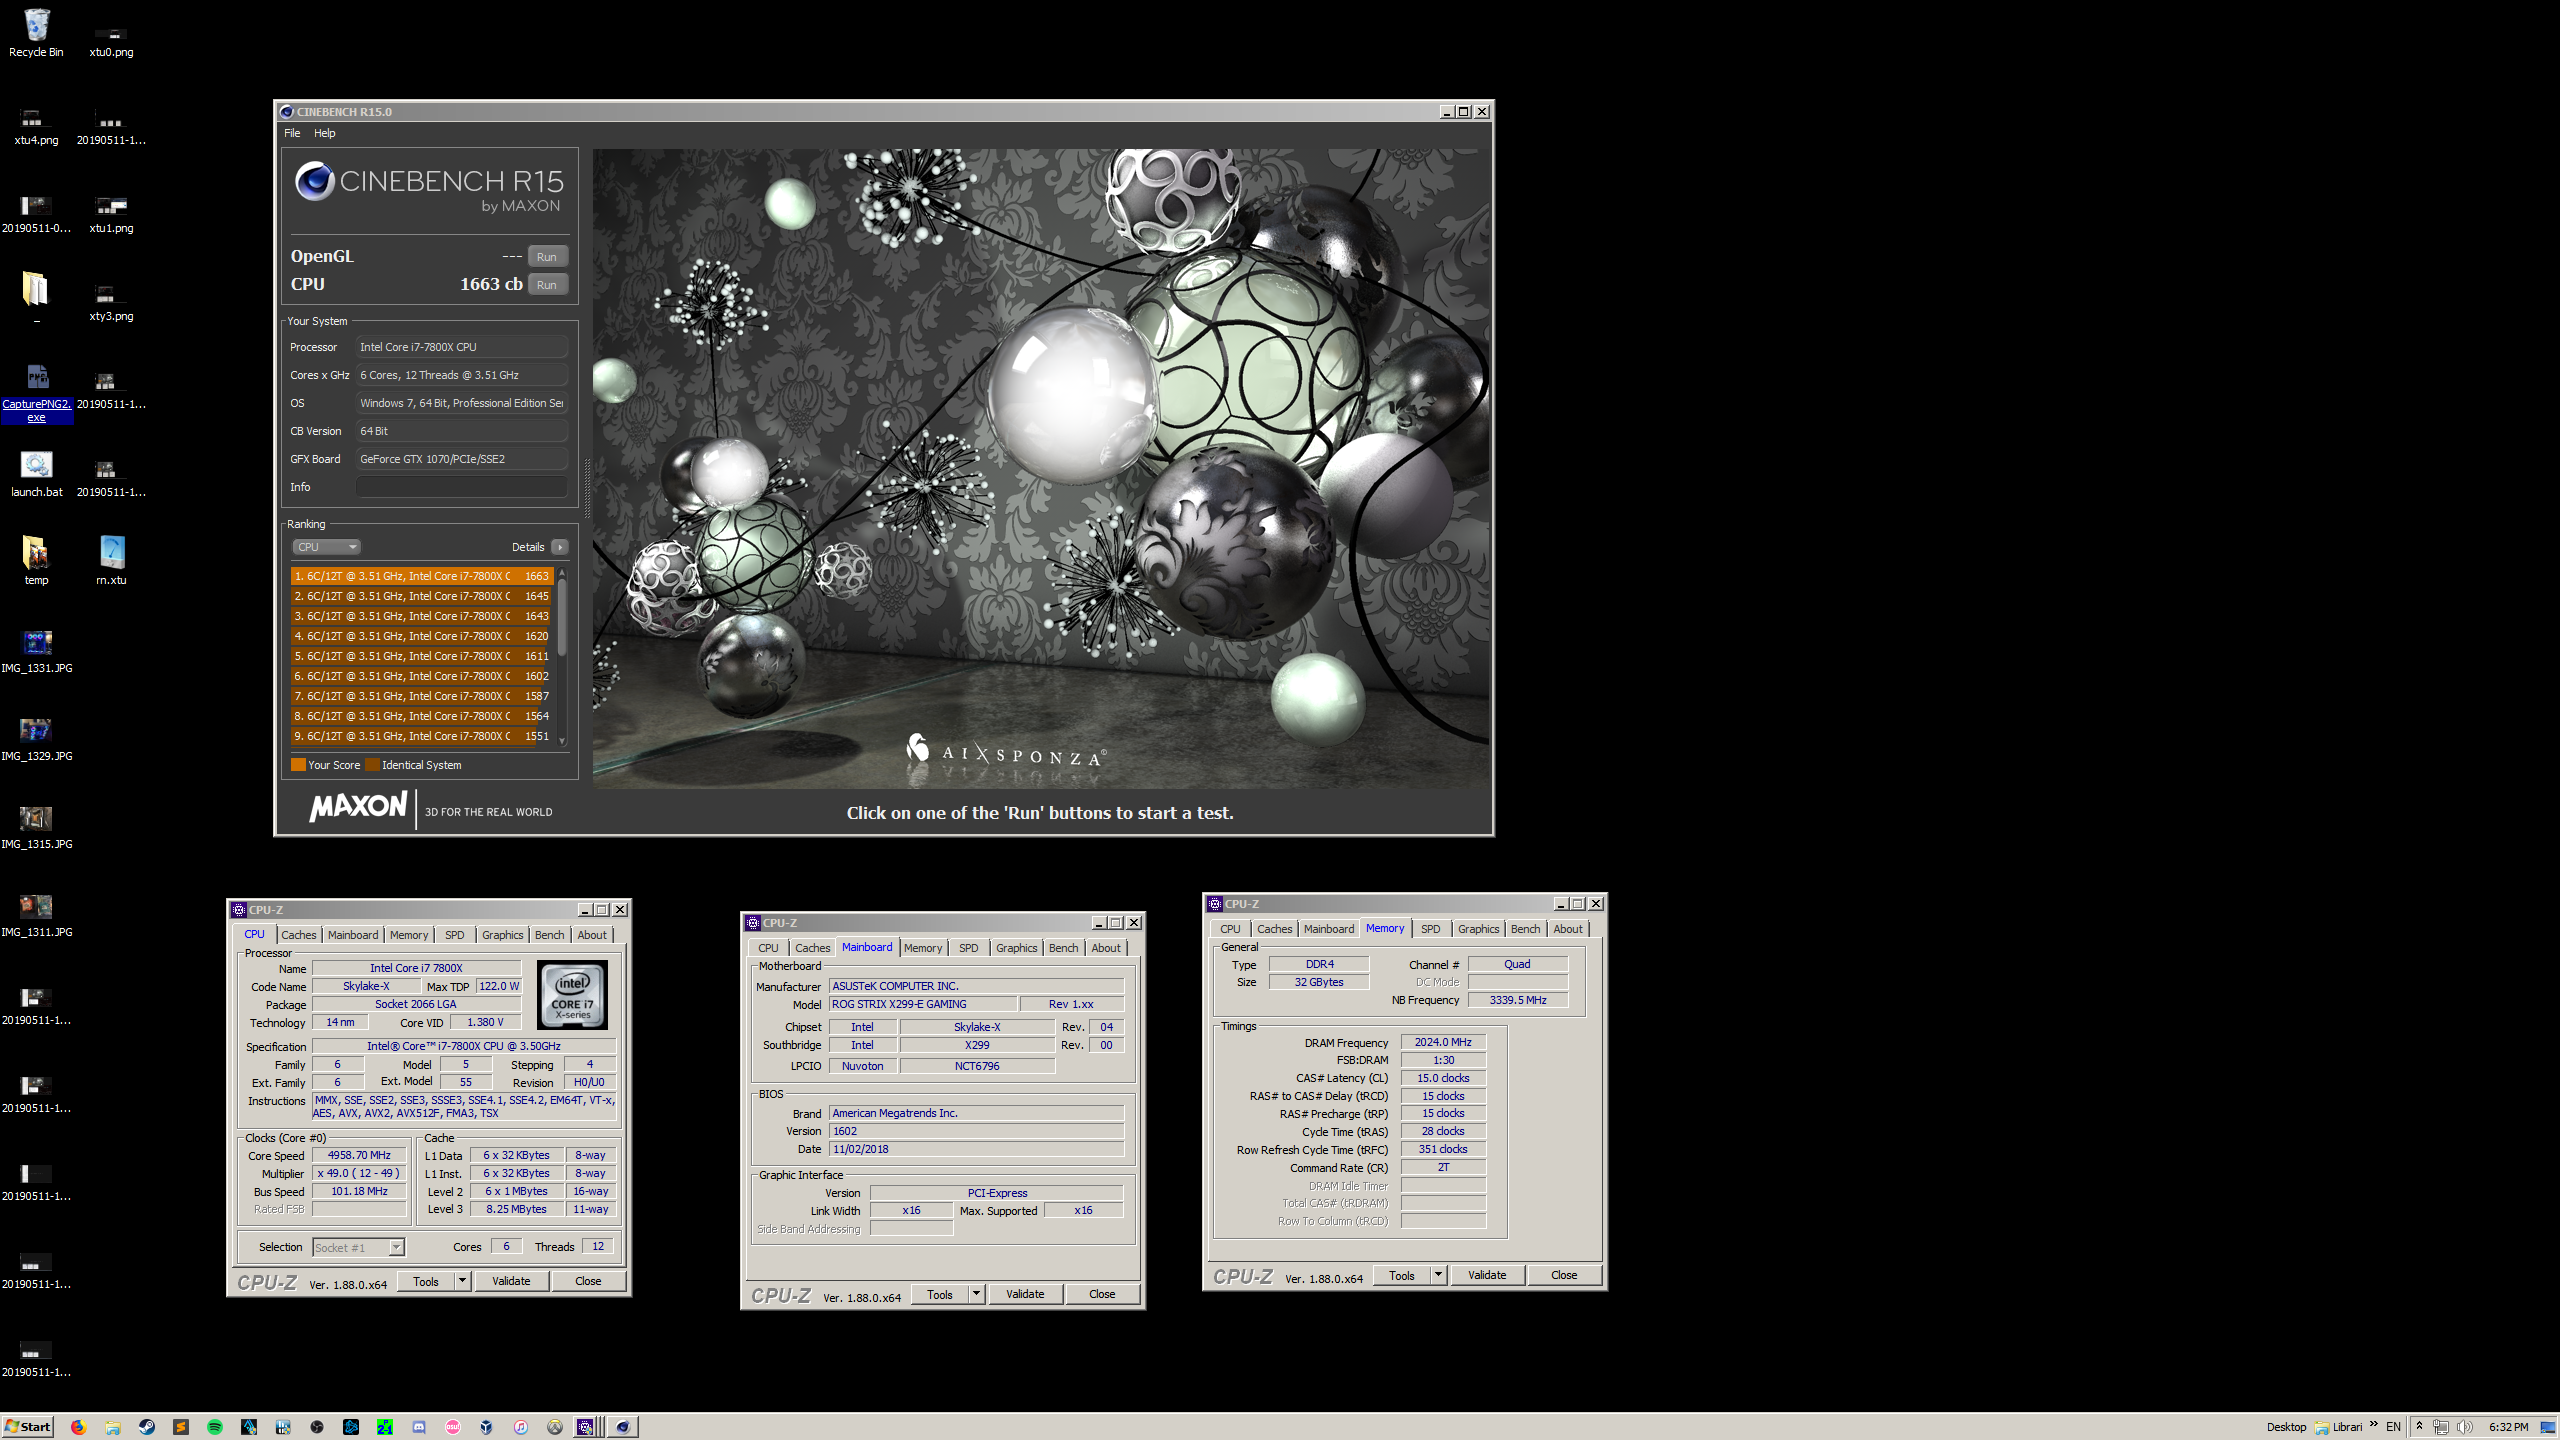Click the Start button

click(28, 1427)
